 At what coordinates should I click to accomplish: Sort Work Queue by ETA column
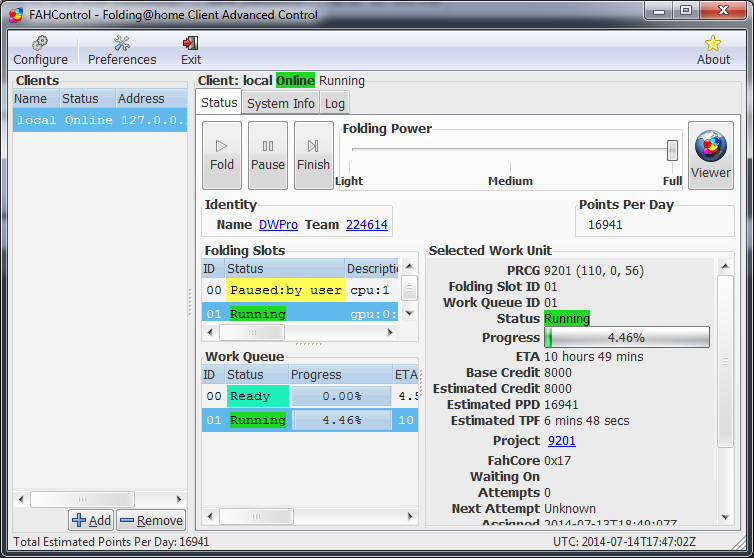[405, 375]
